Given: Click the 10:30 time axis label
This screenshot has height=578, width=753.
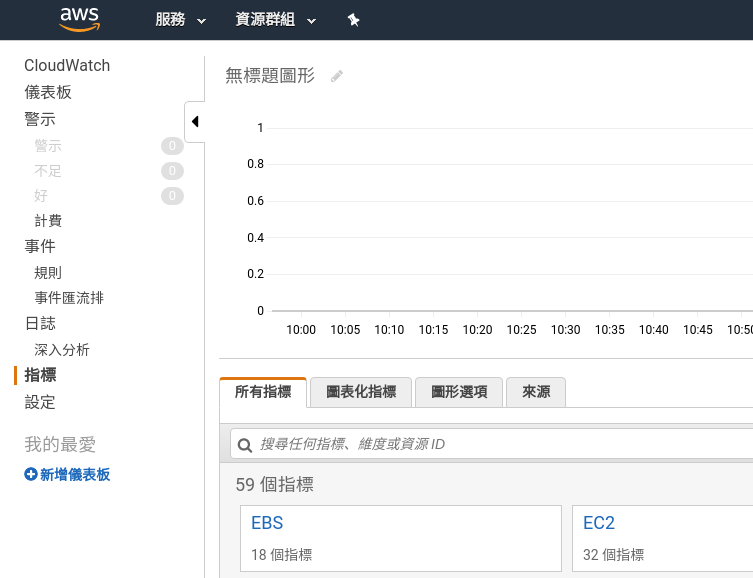Looking at the screenshot, I should pos(565,330).
